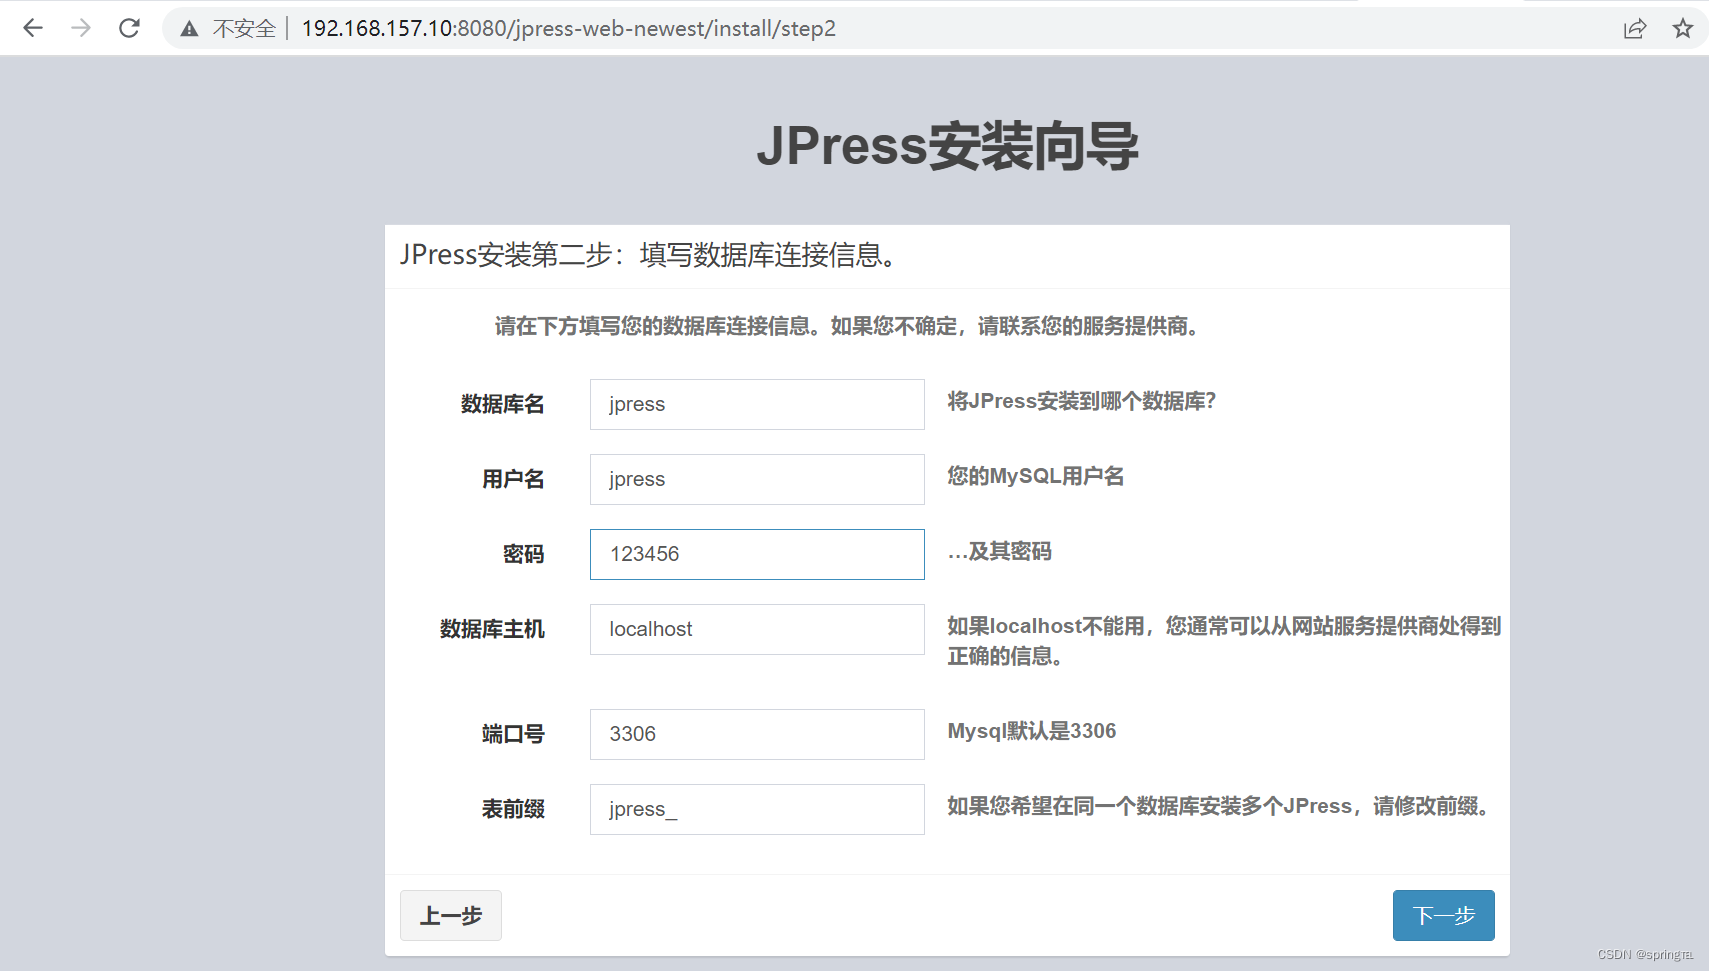This screenshot has width=1709, height=971.
Task: Click hint text 您的MySQL用户名
Action: point(1036,476)
